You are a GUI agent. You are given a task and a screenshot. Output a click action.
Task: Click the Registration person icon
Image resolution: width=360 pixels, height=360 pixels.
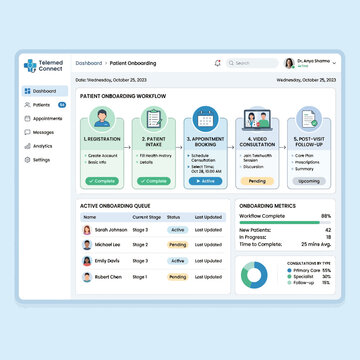[x=102, y=119]
